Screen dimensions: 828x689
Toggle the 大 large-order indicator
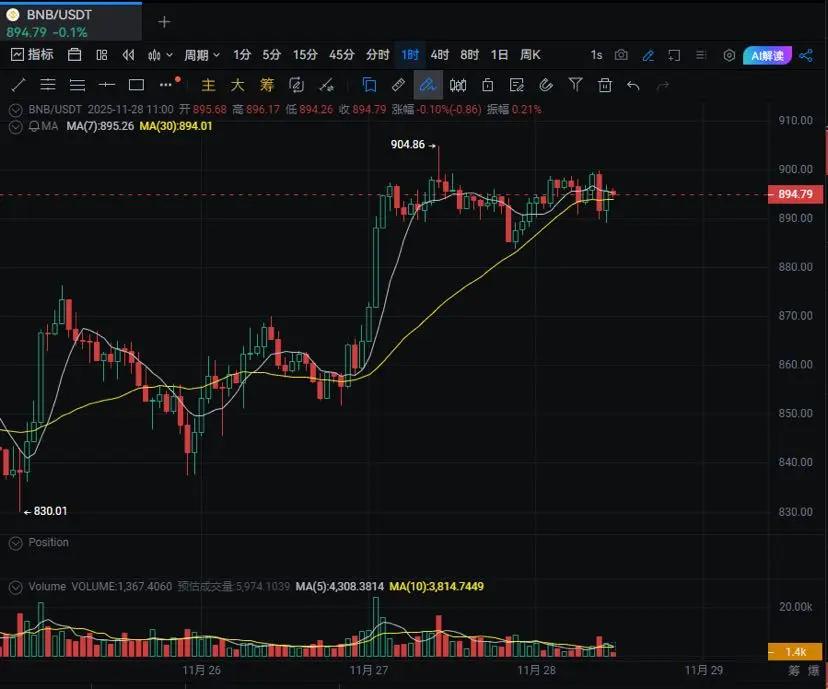coord(237,85)
